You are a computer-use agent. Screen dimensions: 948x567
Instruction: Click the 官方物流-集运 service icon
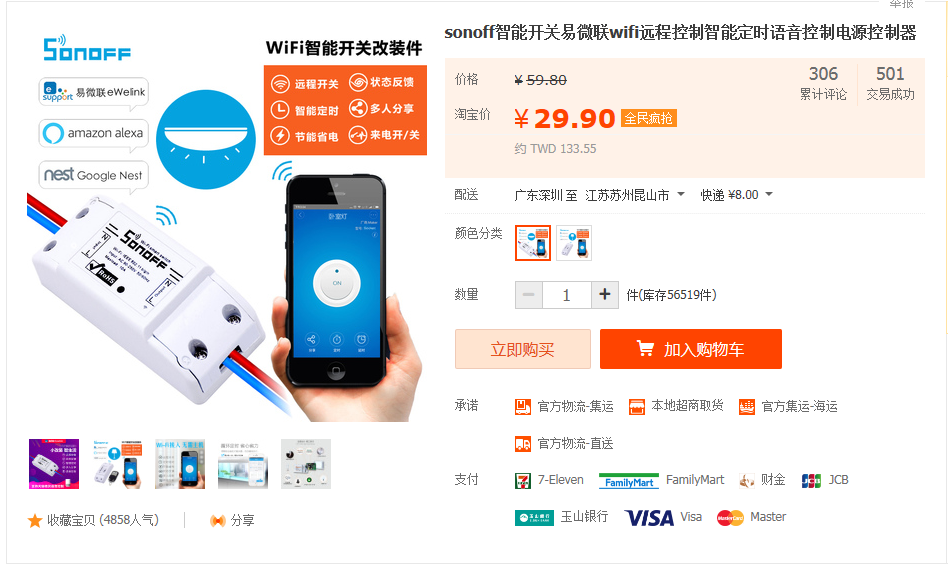click(523, 407)
